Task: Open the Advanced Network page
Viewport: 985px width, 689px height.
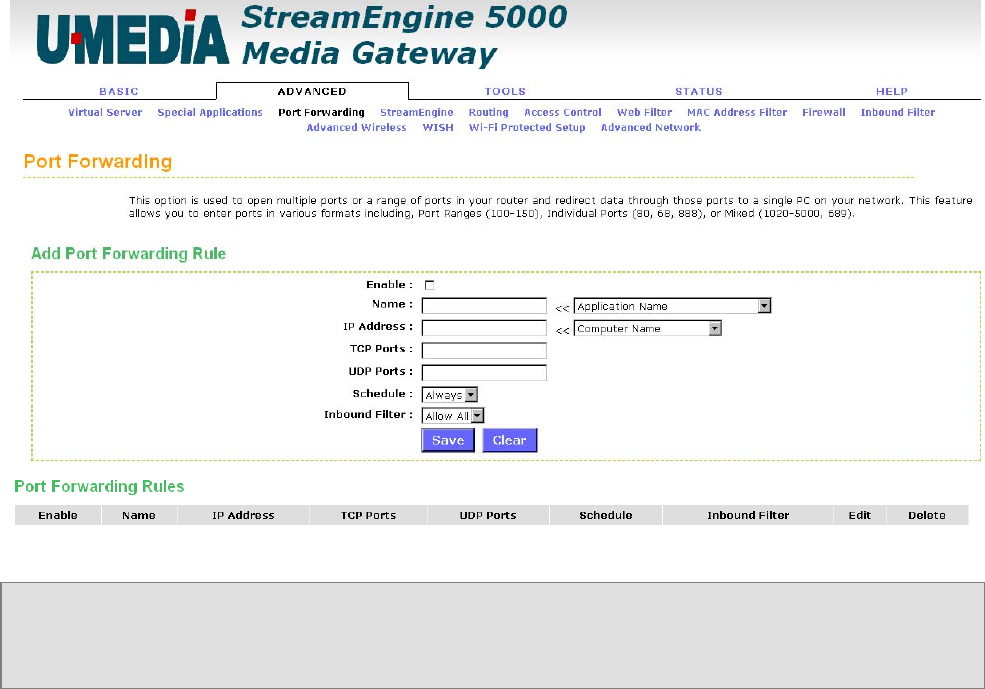Action: pyautogui.click(x=651, y=127)
